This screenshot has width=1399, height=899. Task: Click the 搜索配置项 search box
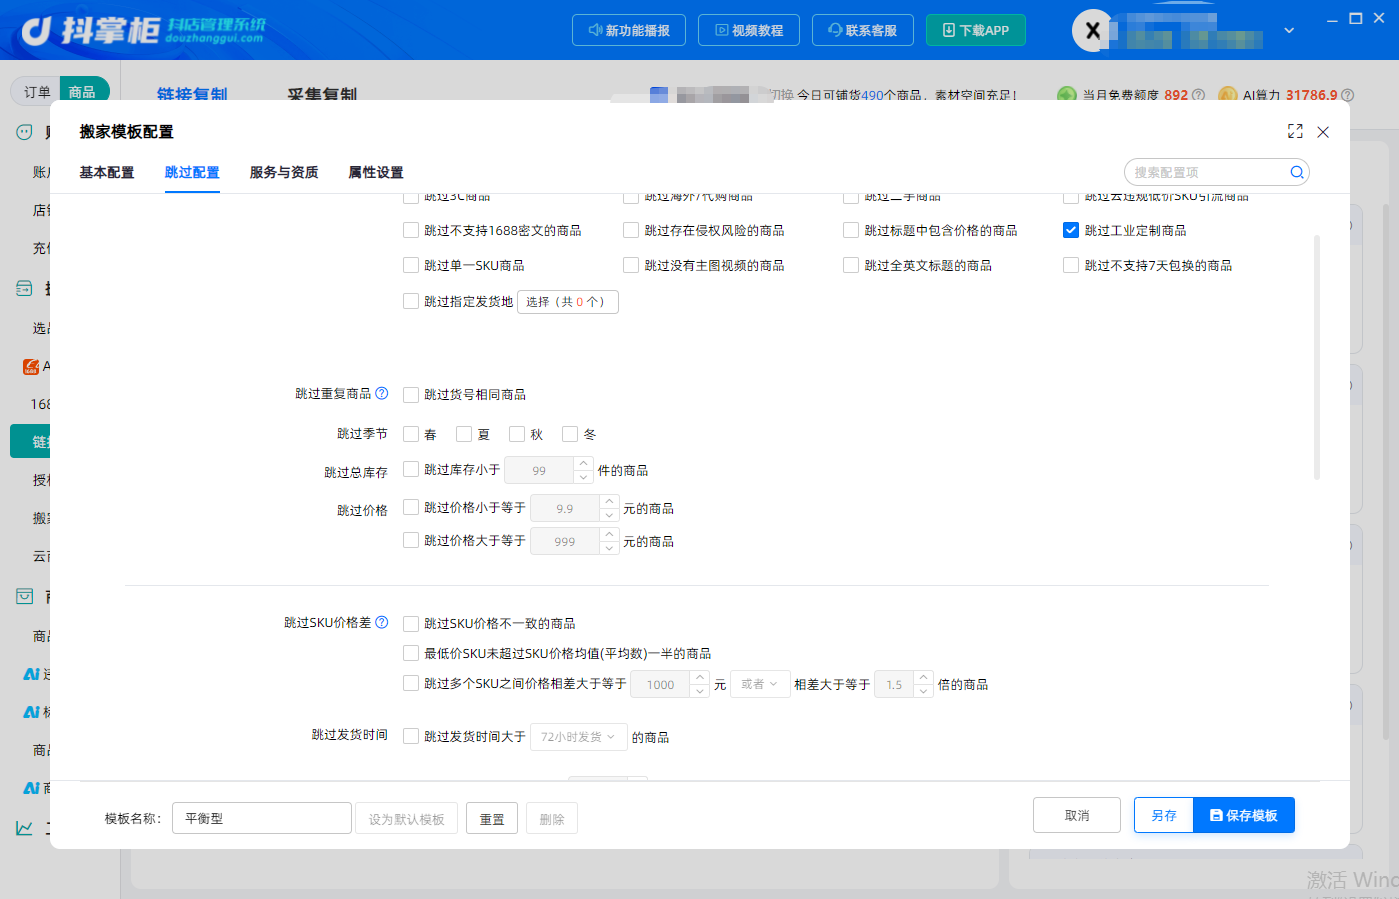[x=1216, y=172]
